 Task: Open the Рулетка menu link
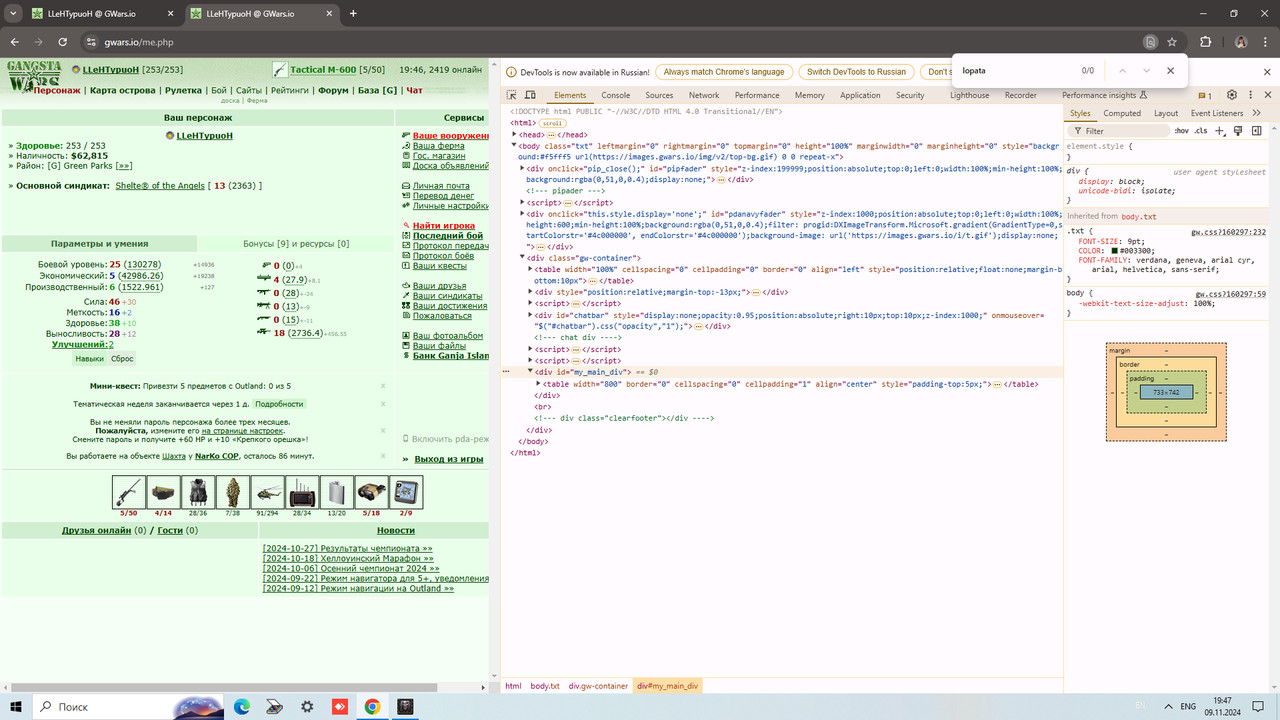pyautogui.click(x=183, y=90)
